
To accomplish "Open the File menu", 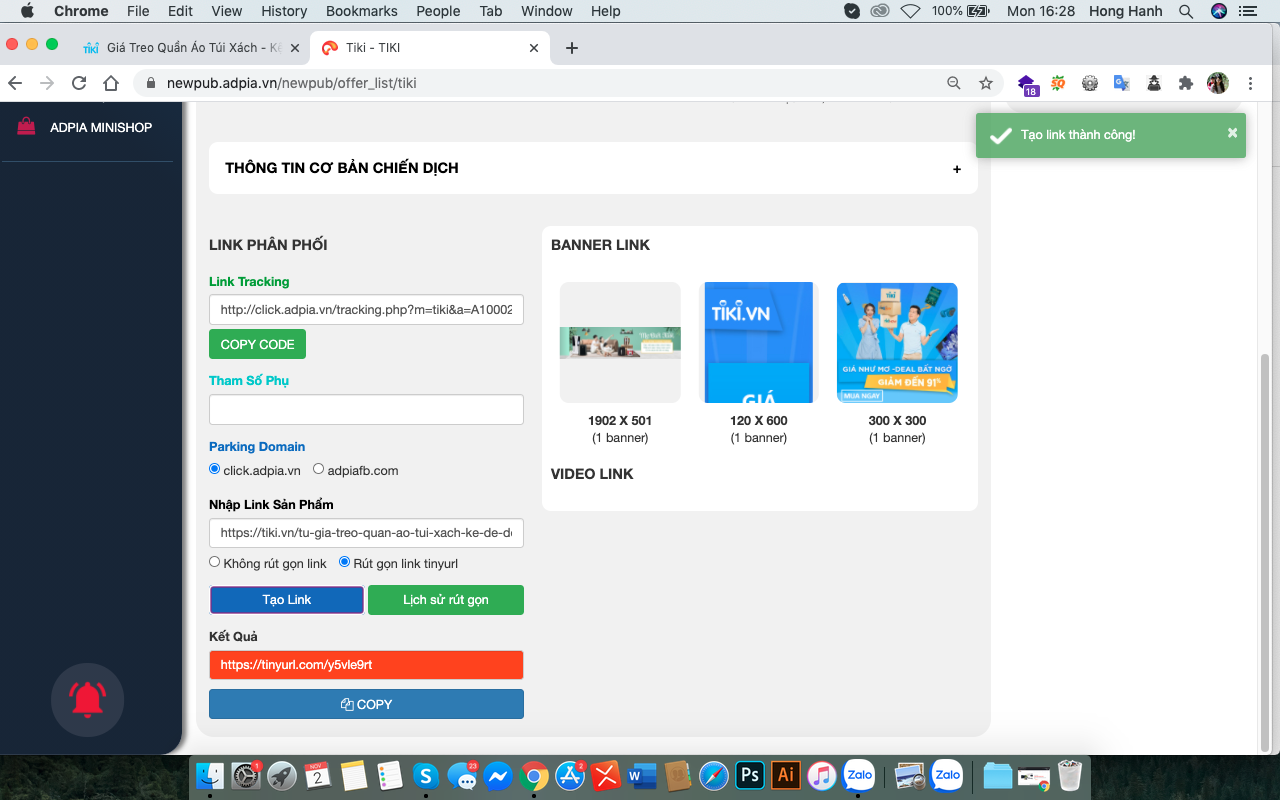I will 138,11.
